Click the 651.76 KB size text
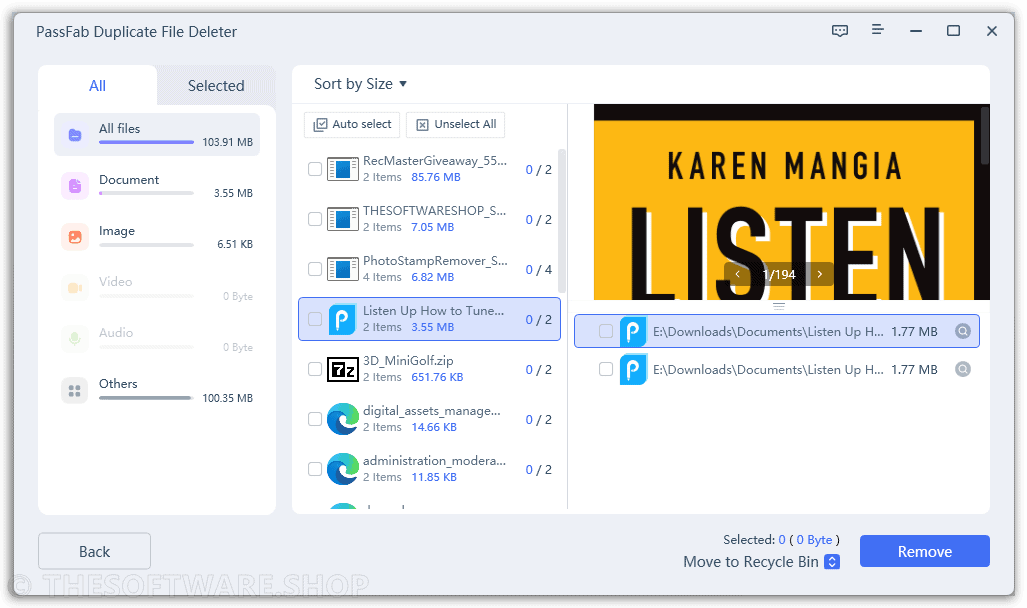1027x608 pixels. (437, 377)
